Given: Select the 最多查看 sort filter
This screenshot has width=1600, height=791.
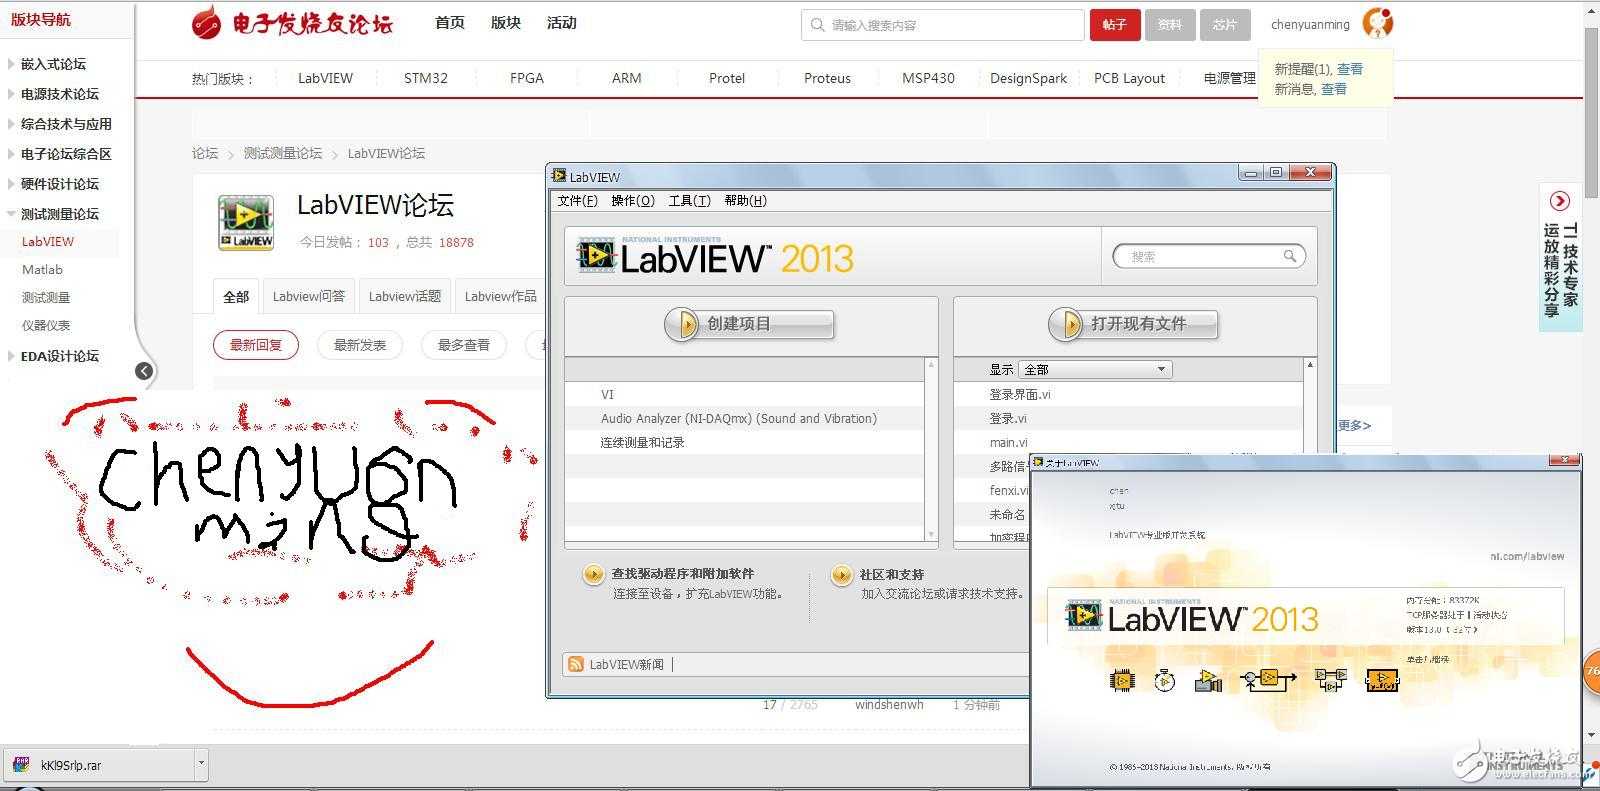Looking at the screenshot, I should coord(464,345).
